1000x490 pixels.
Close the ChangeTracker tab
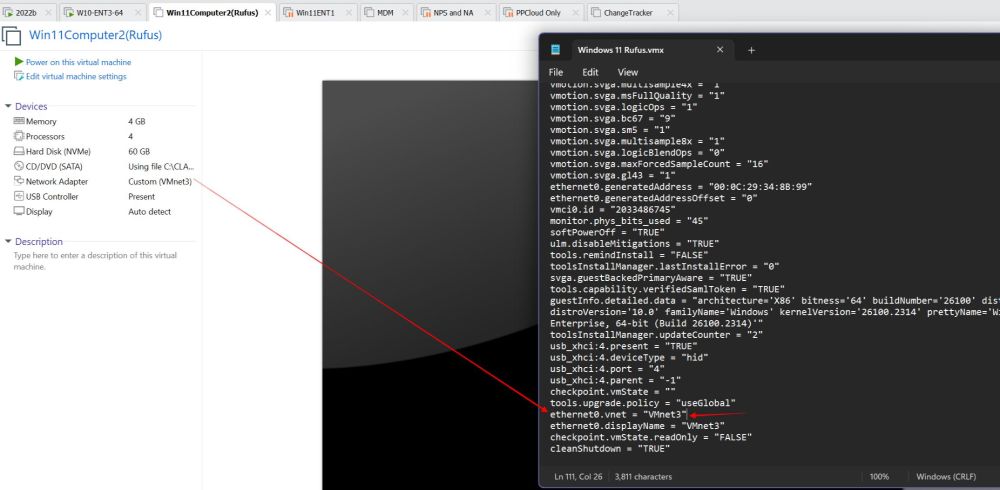[x=670, y=13]
